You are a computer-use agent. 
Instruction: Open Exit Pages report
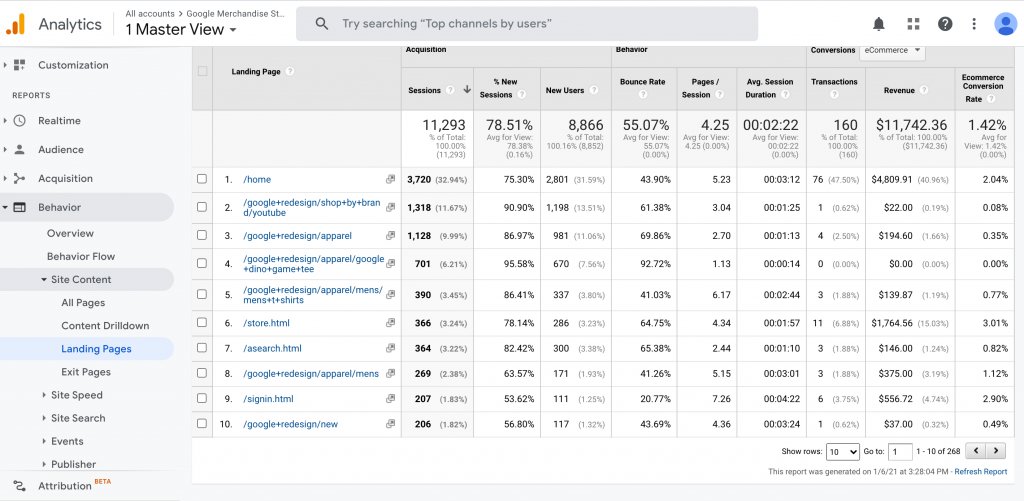[x=86, y=372]
